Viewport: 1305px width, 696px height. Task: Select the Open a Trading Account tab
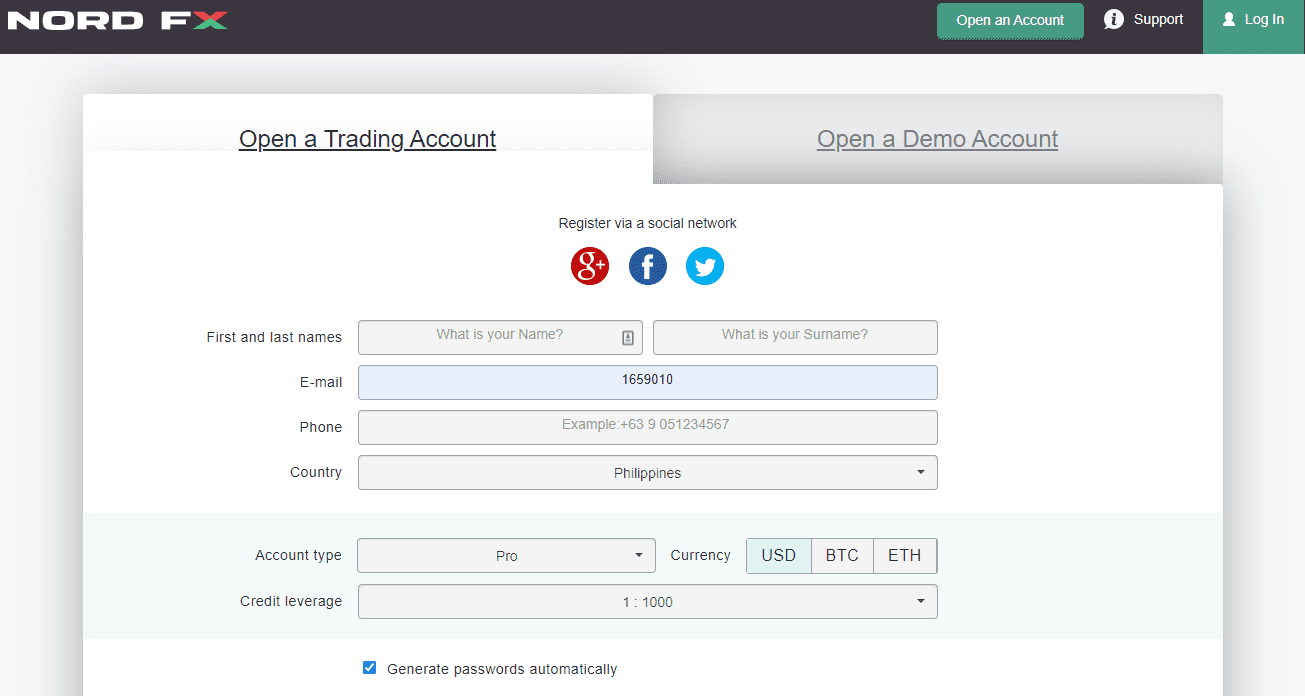367,139
